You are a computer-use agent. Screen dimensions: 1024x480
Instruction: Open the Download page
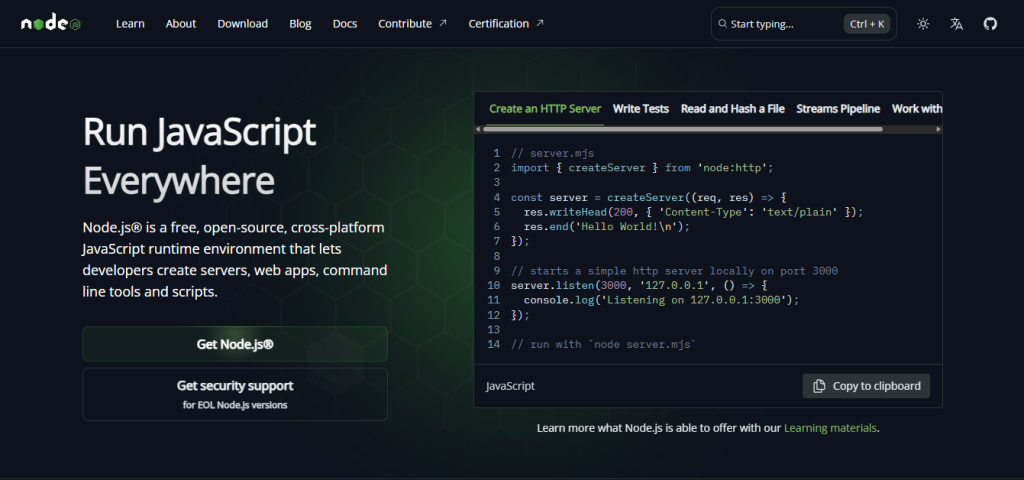click(242, 23)
